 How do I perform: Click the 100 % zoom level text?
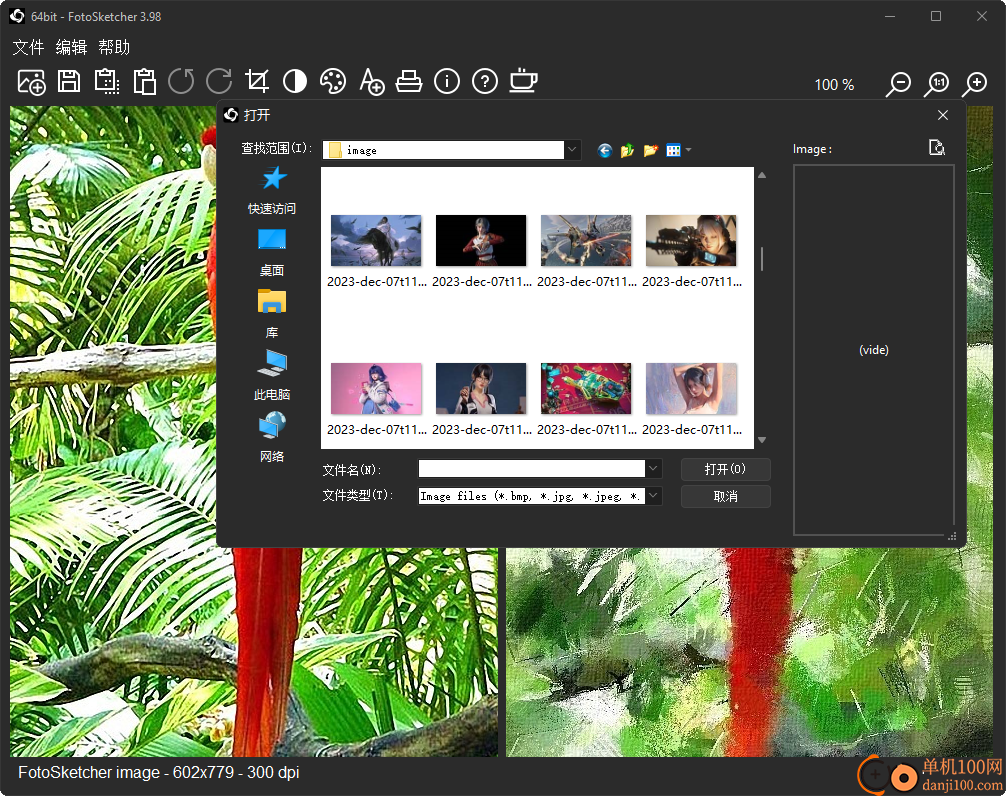(834, 85)
